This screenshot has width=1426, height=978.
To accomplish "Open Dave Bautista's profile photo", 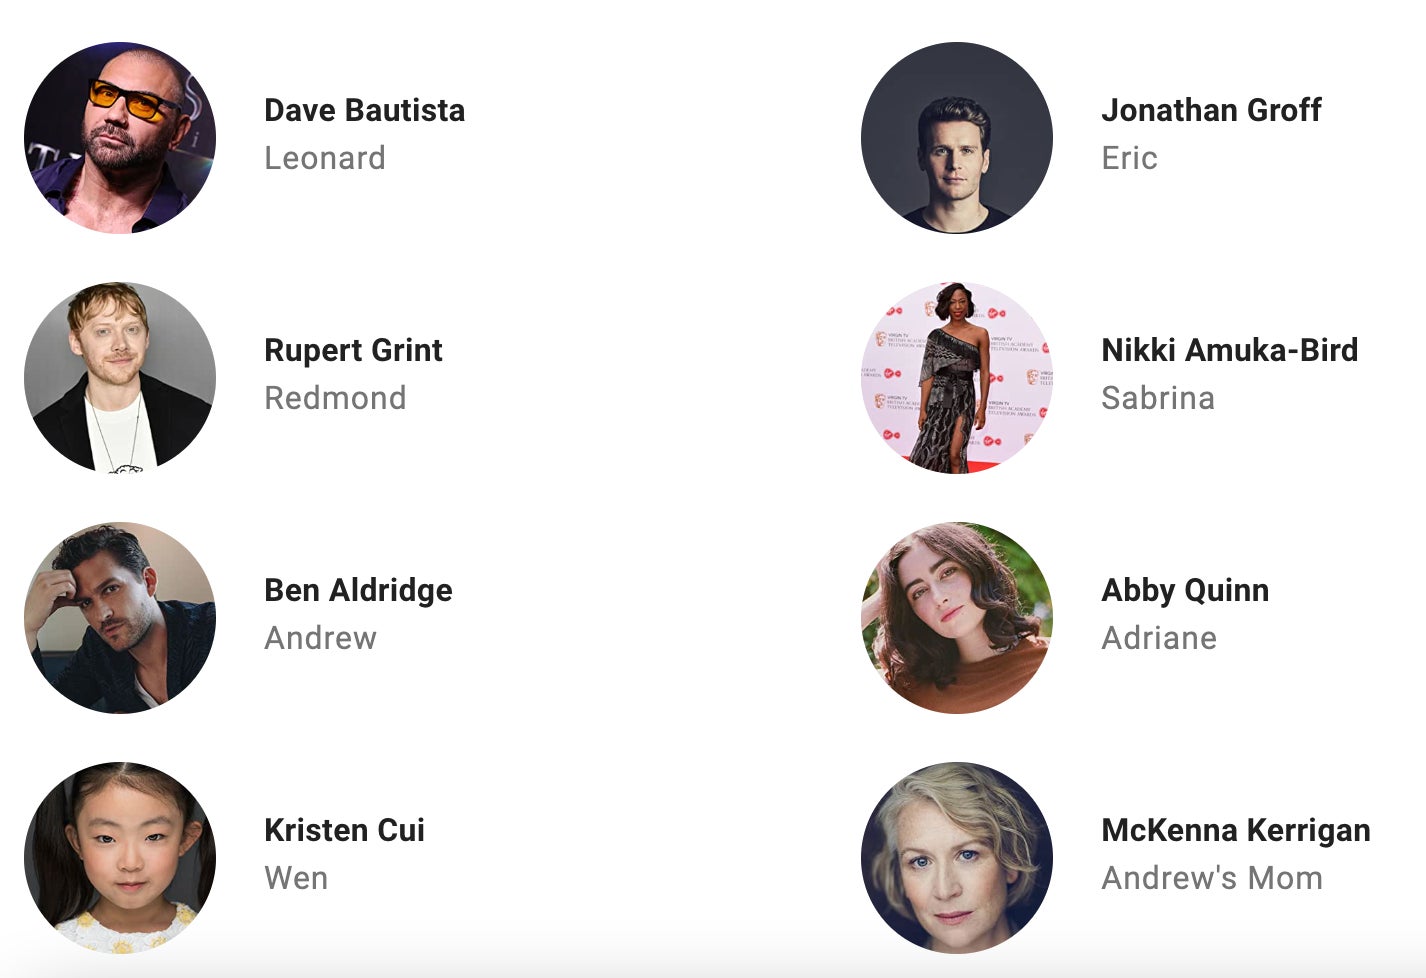I will [120, 138].
